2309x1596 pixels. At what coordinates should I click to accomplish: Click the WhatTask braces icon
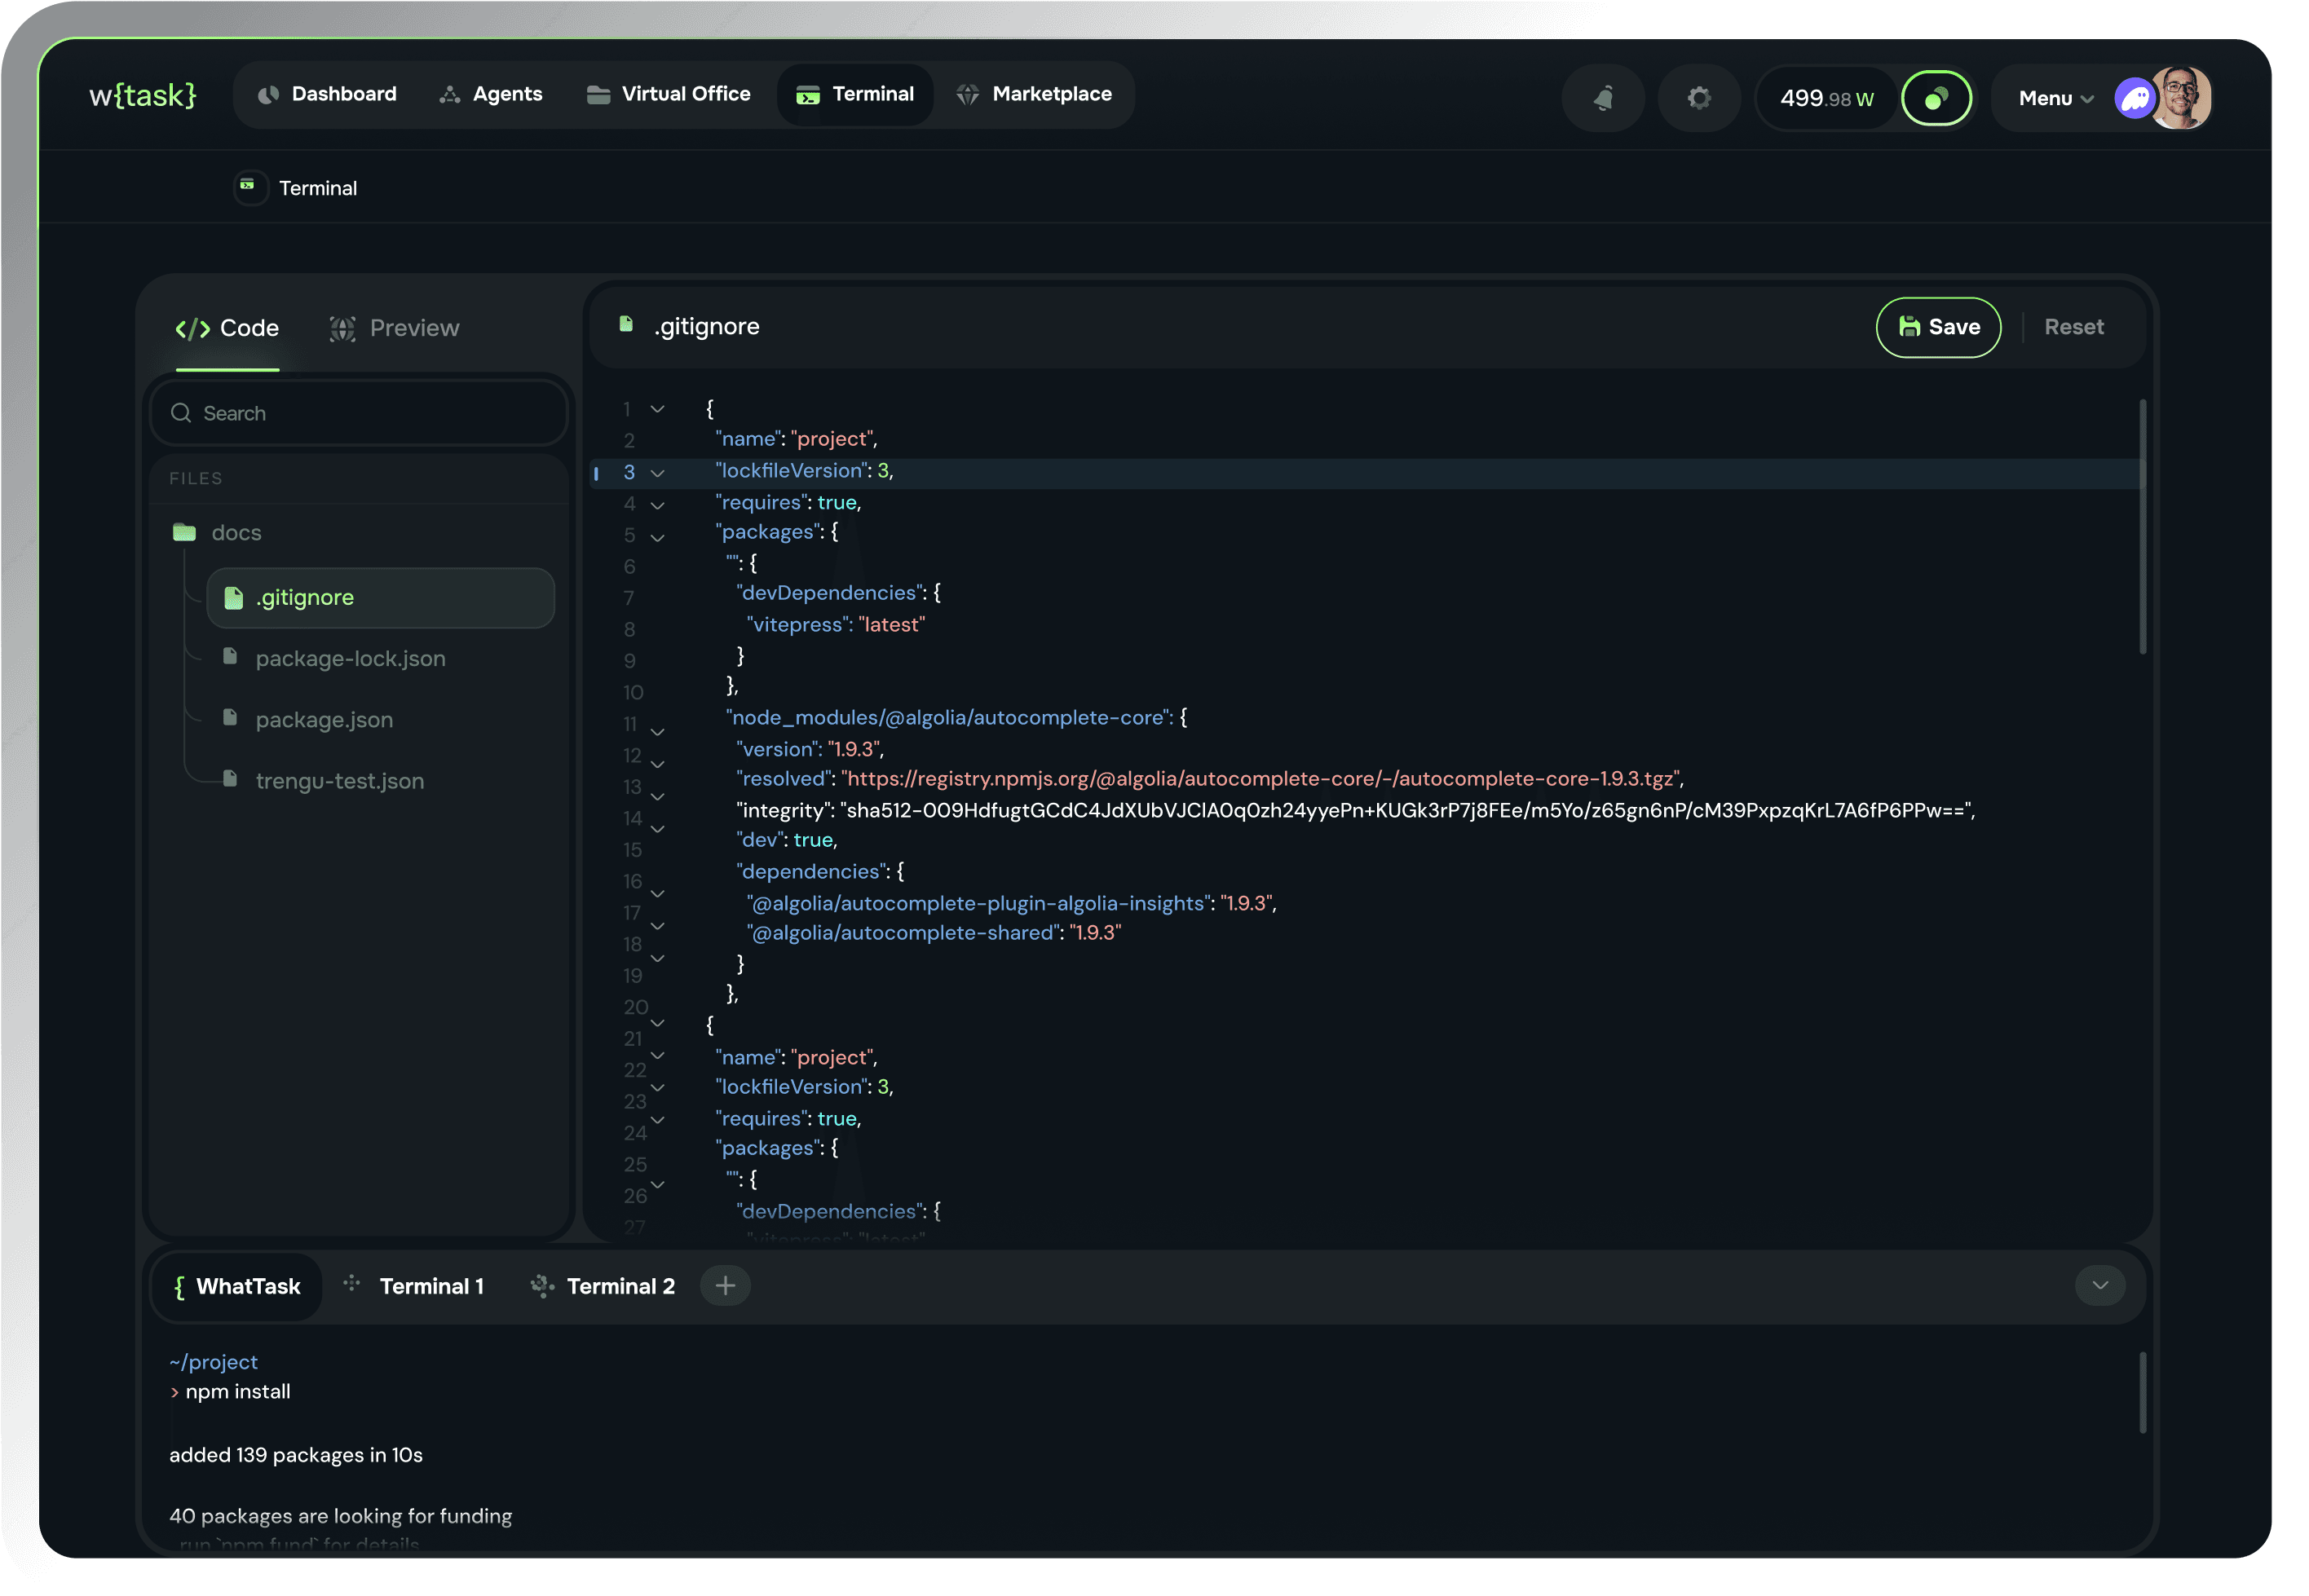click(x=179, y=1287)
